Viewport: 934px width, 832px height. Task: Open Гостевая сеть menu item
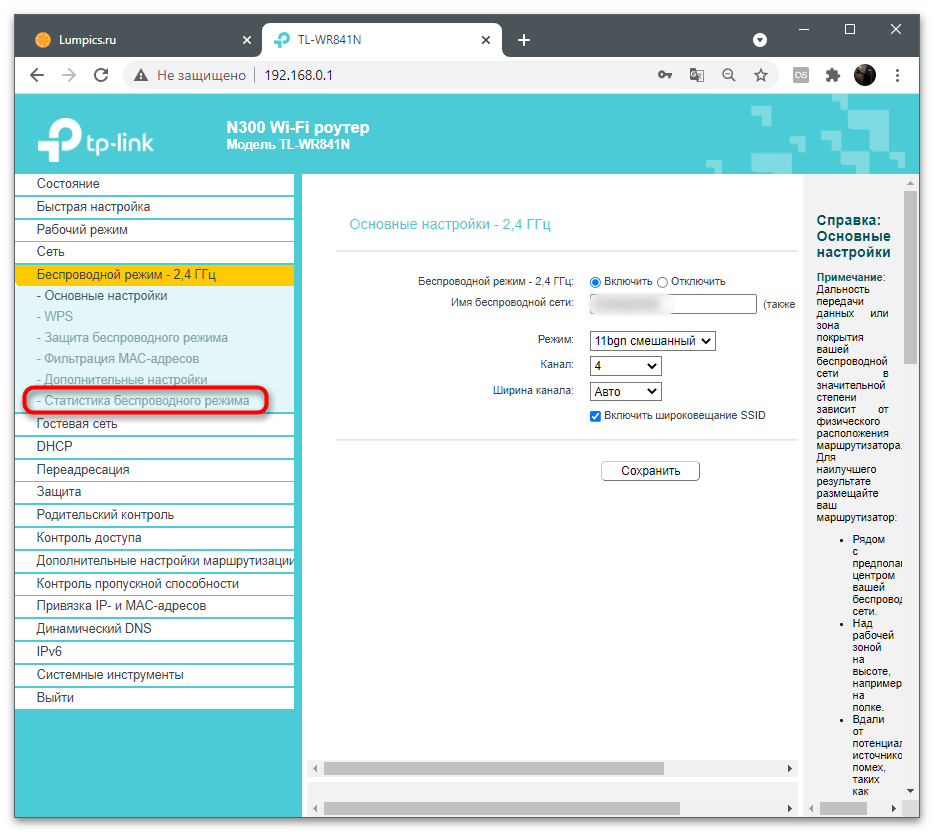154,424
